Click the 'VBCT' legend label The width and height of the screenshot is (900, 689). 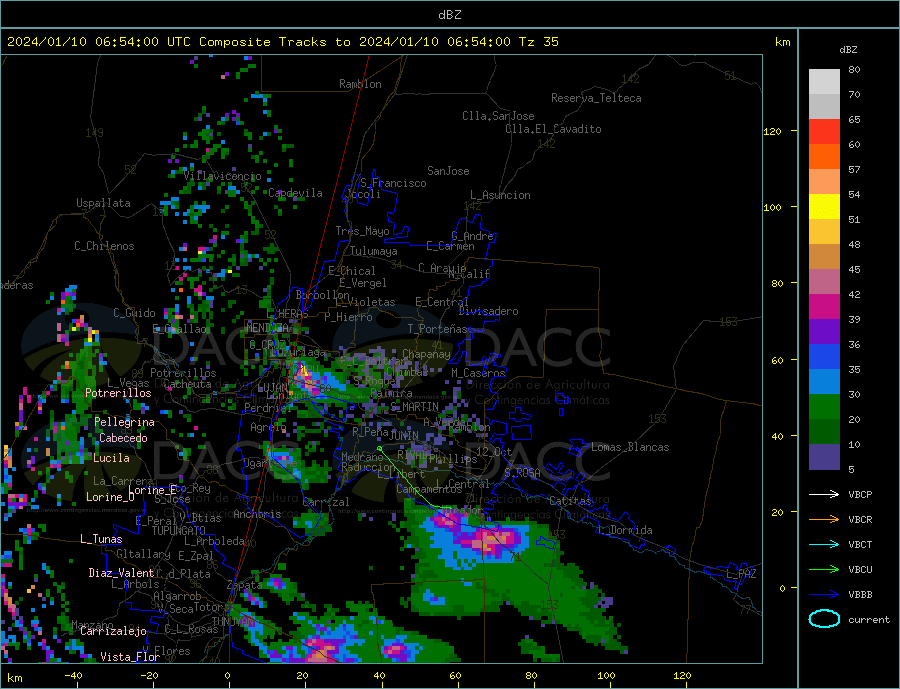click(860, 544)
